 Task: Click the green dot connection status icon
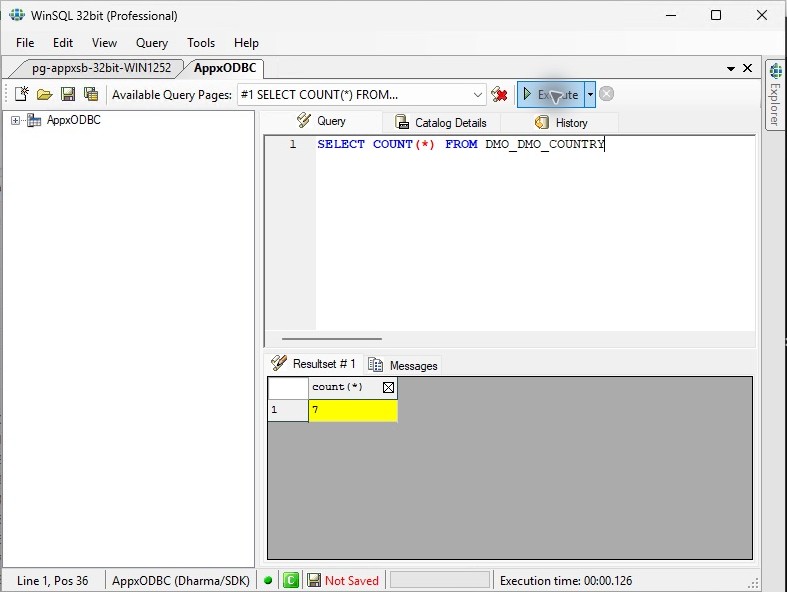268,580
